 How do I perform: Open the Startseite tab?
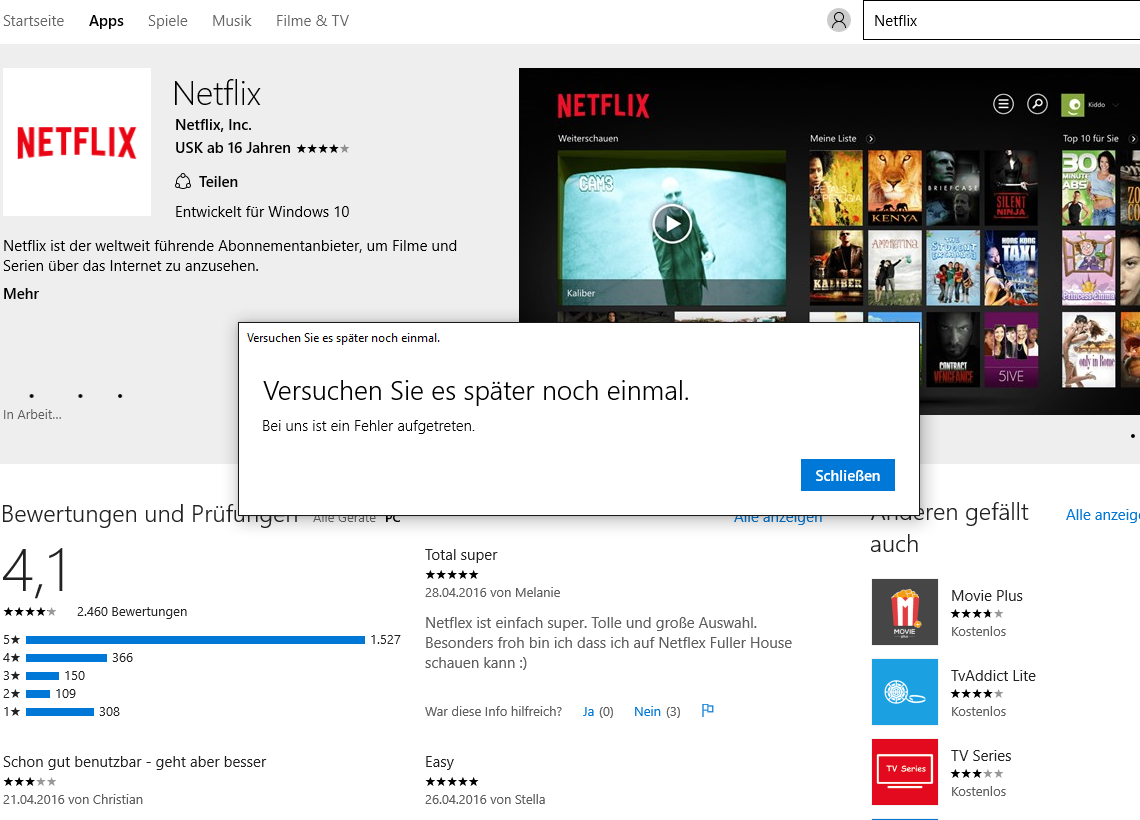[x=33, y=21]
